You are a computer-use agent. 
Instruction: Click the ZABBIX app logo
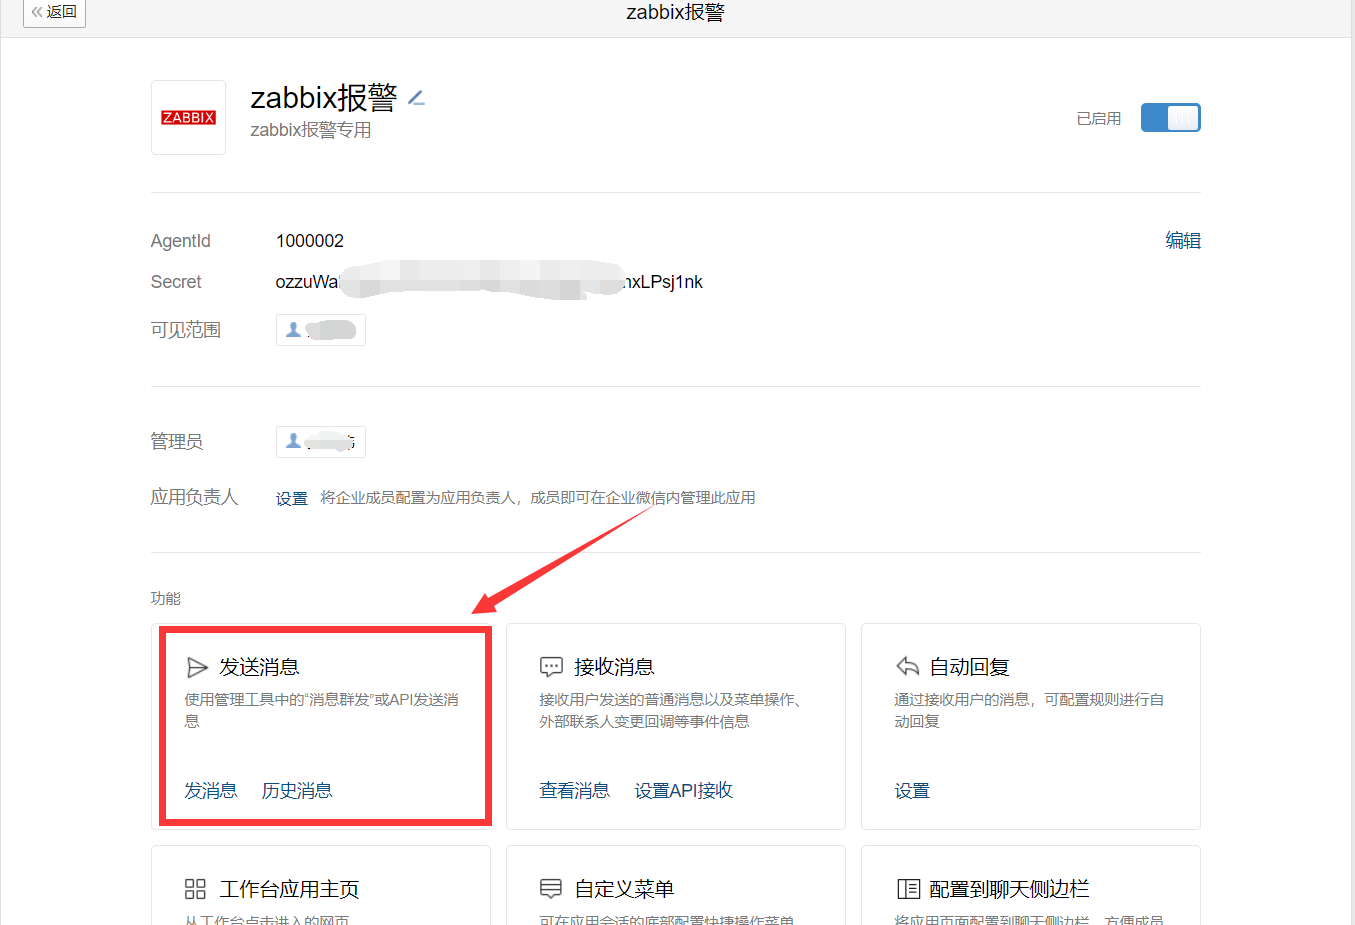pyautogui.click(x=188, y=118)
